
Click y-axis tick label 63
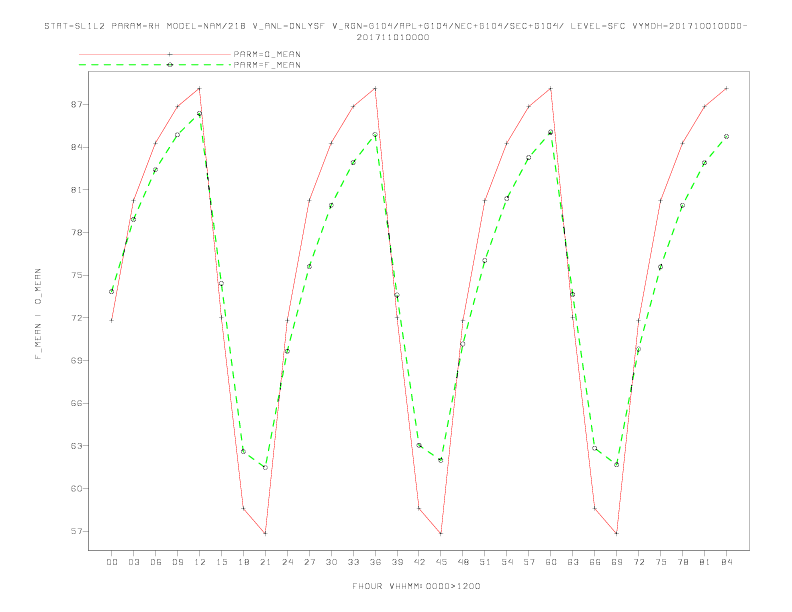pyautogui.click(x=76, y=446)
